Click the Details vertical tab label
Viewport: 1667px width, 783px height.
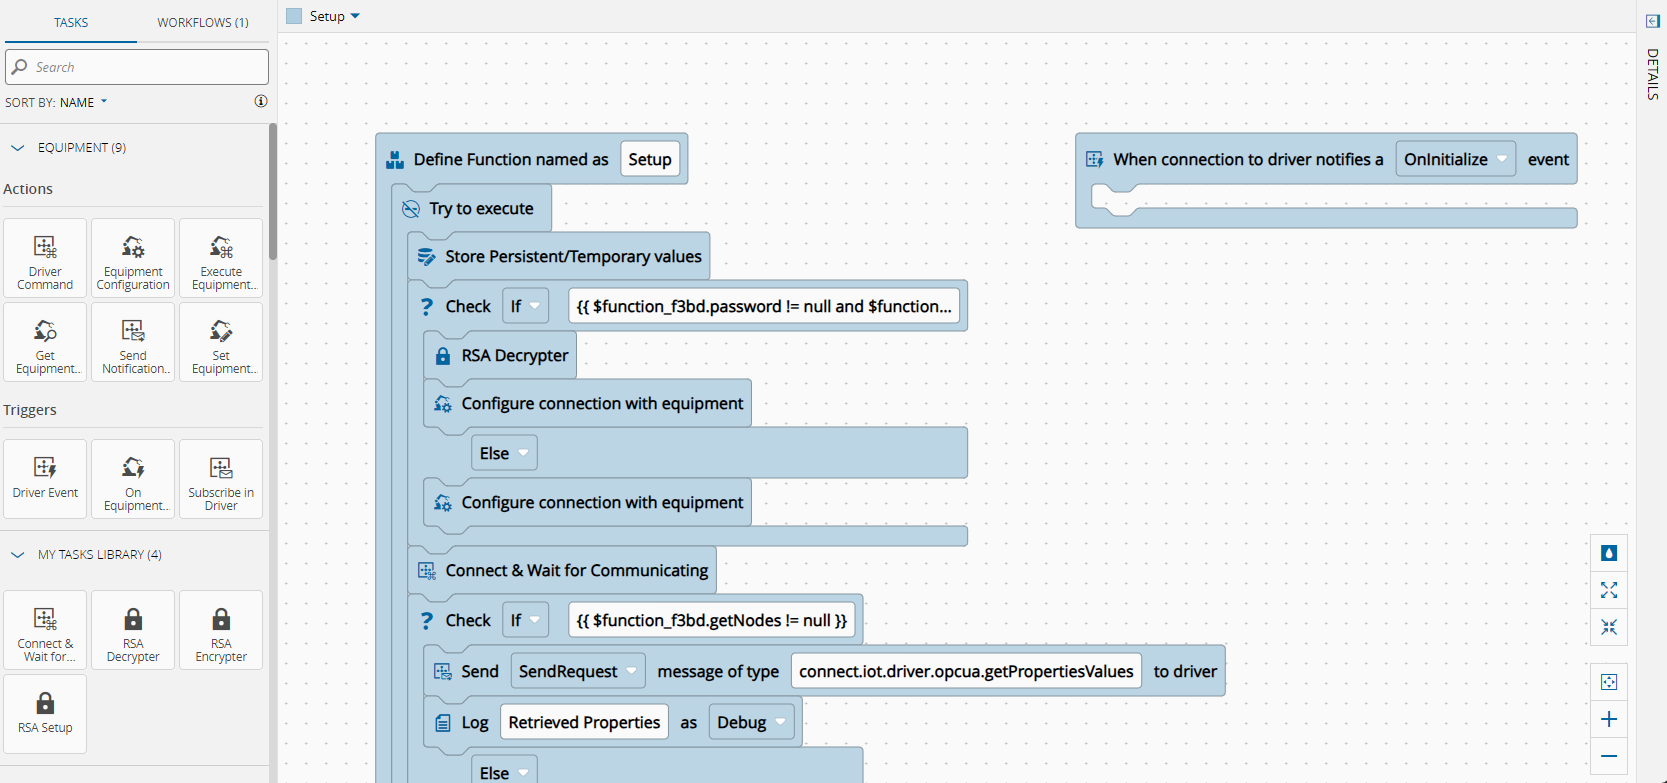1652,74
